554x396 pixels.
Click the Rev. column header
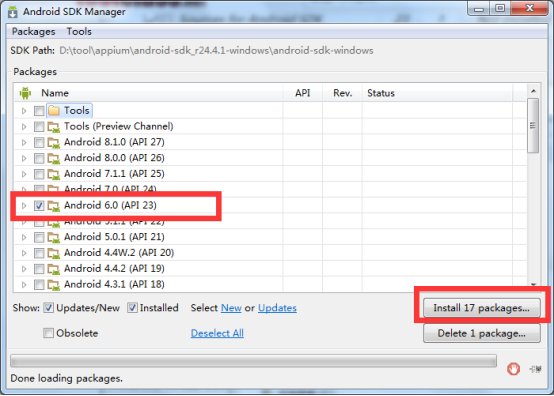coord(342,93)
